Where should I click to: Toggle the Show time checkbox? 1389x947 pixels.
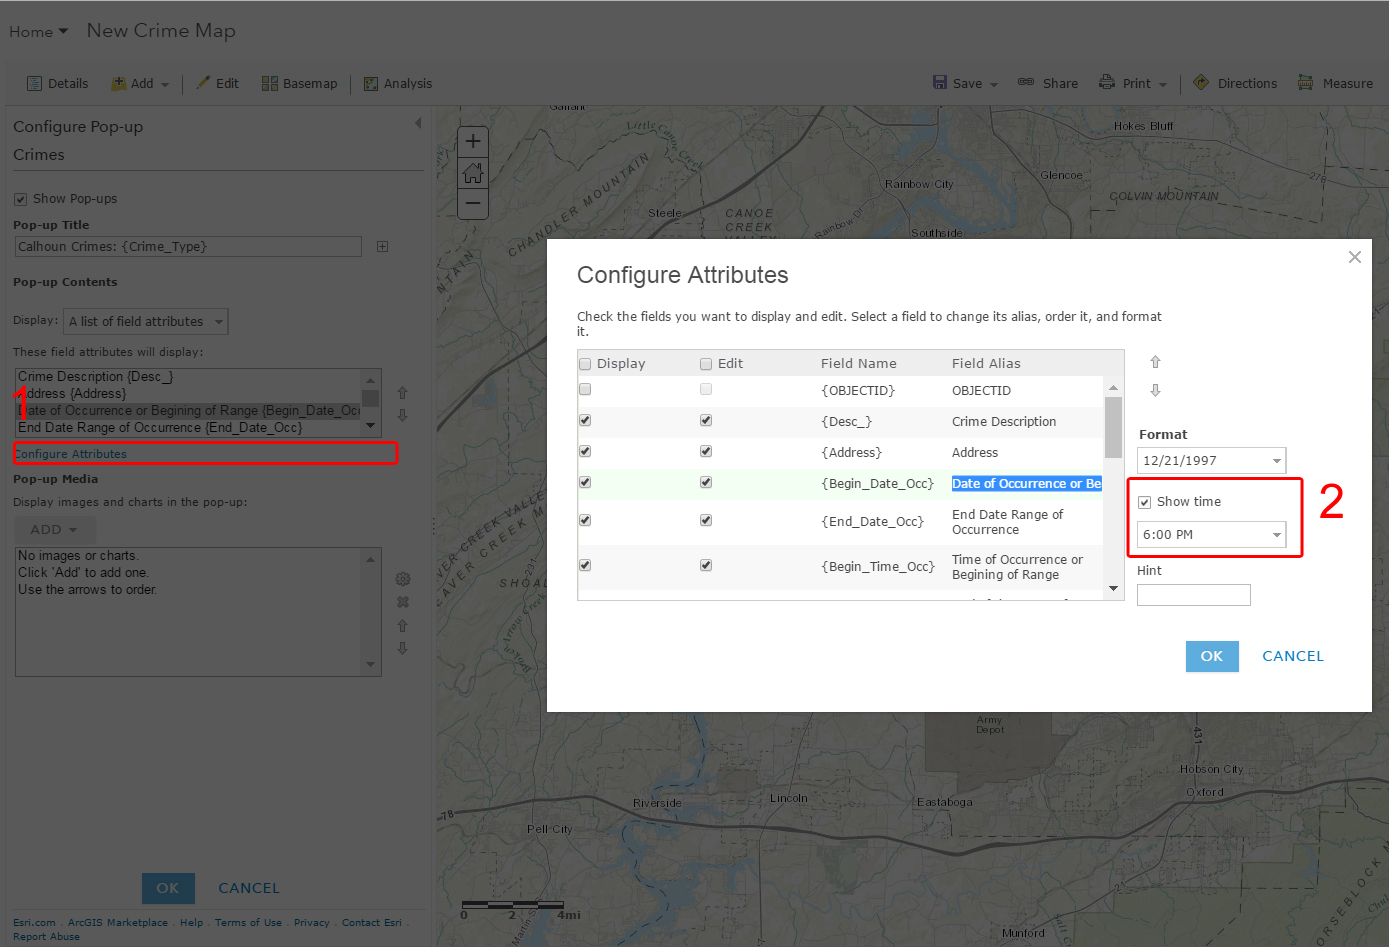1145,502
